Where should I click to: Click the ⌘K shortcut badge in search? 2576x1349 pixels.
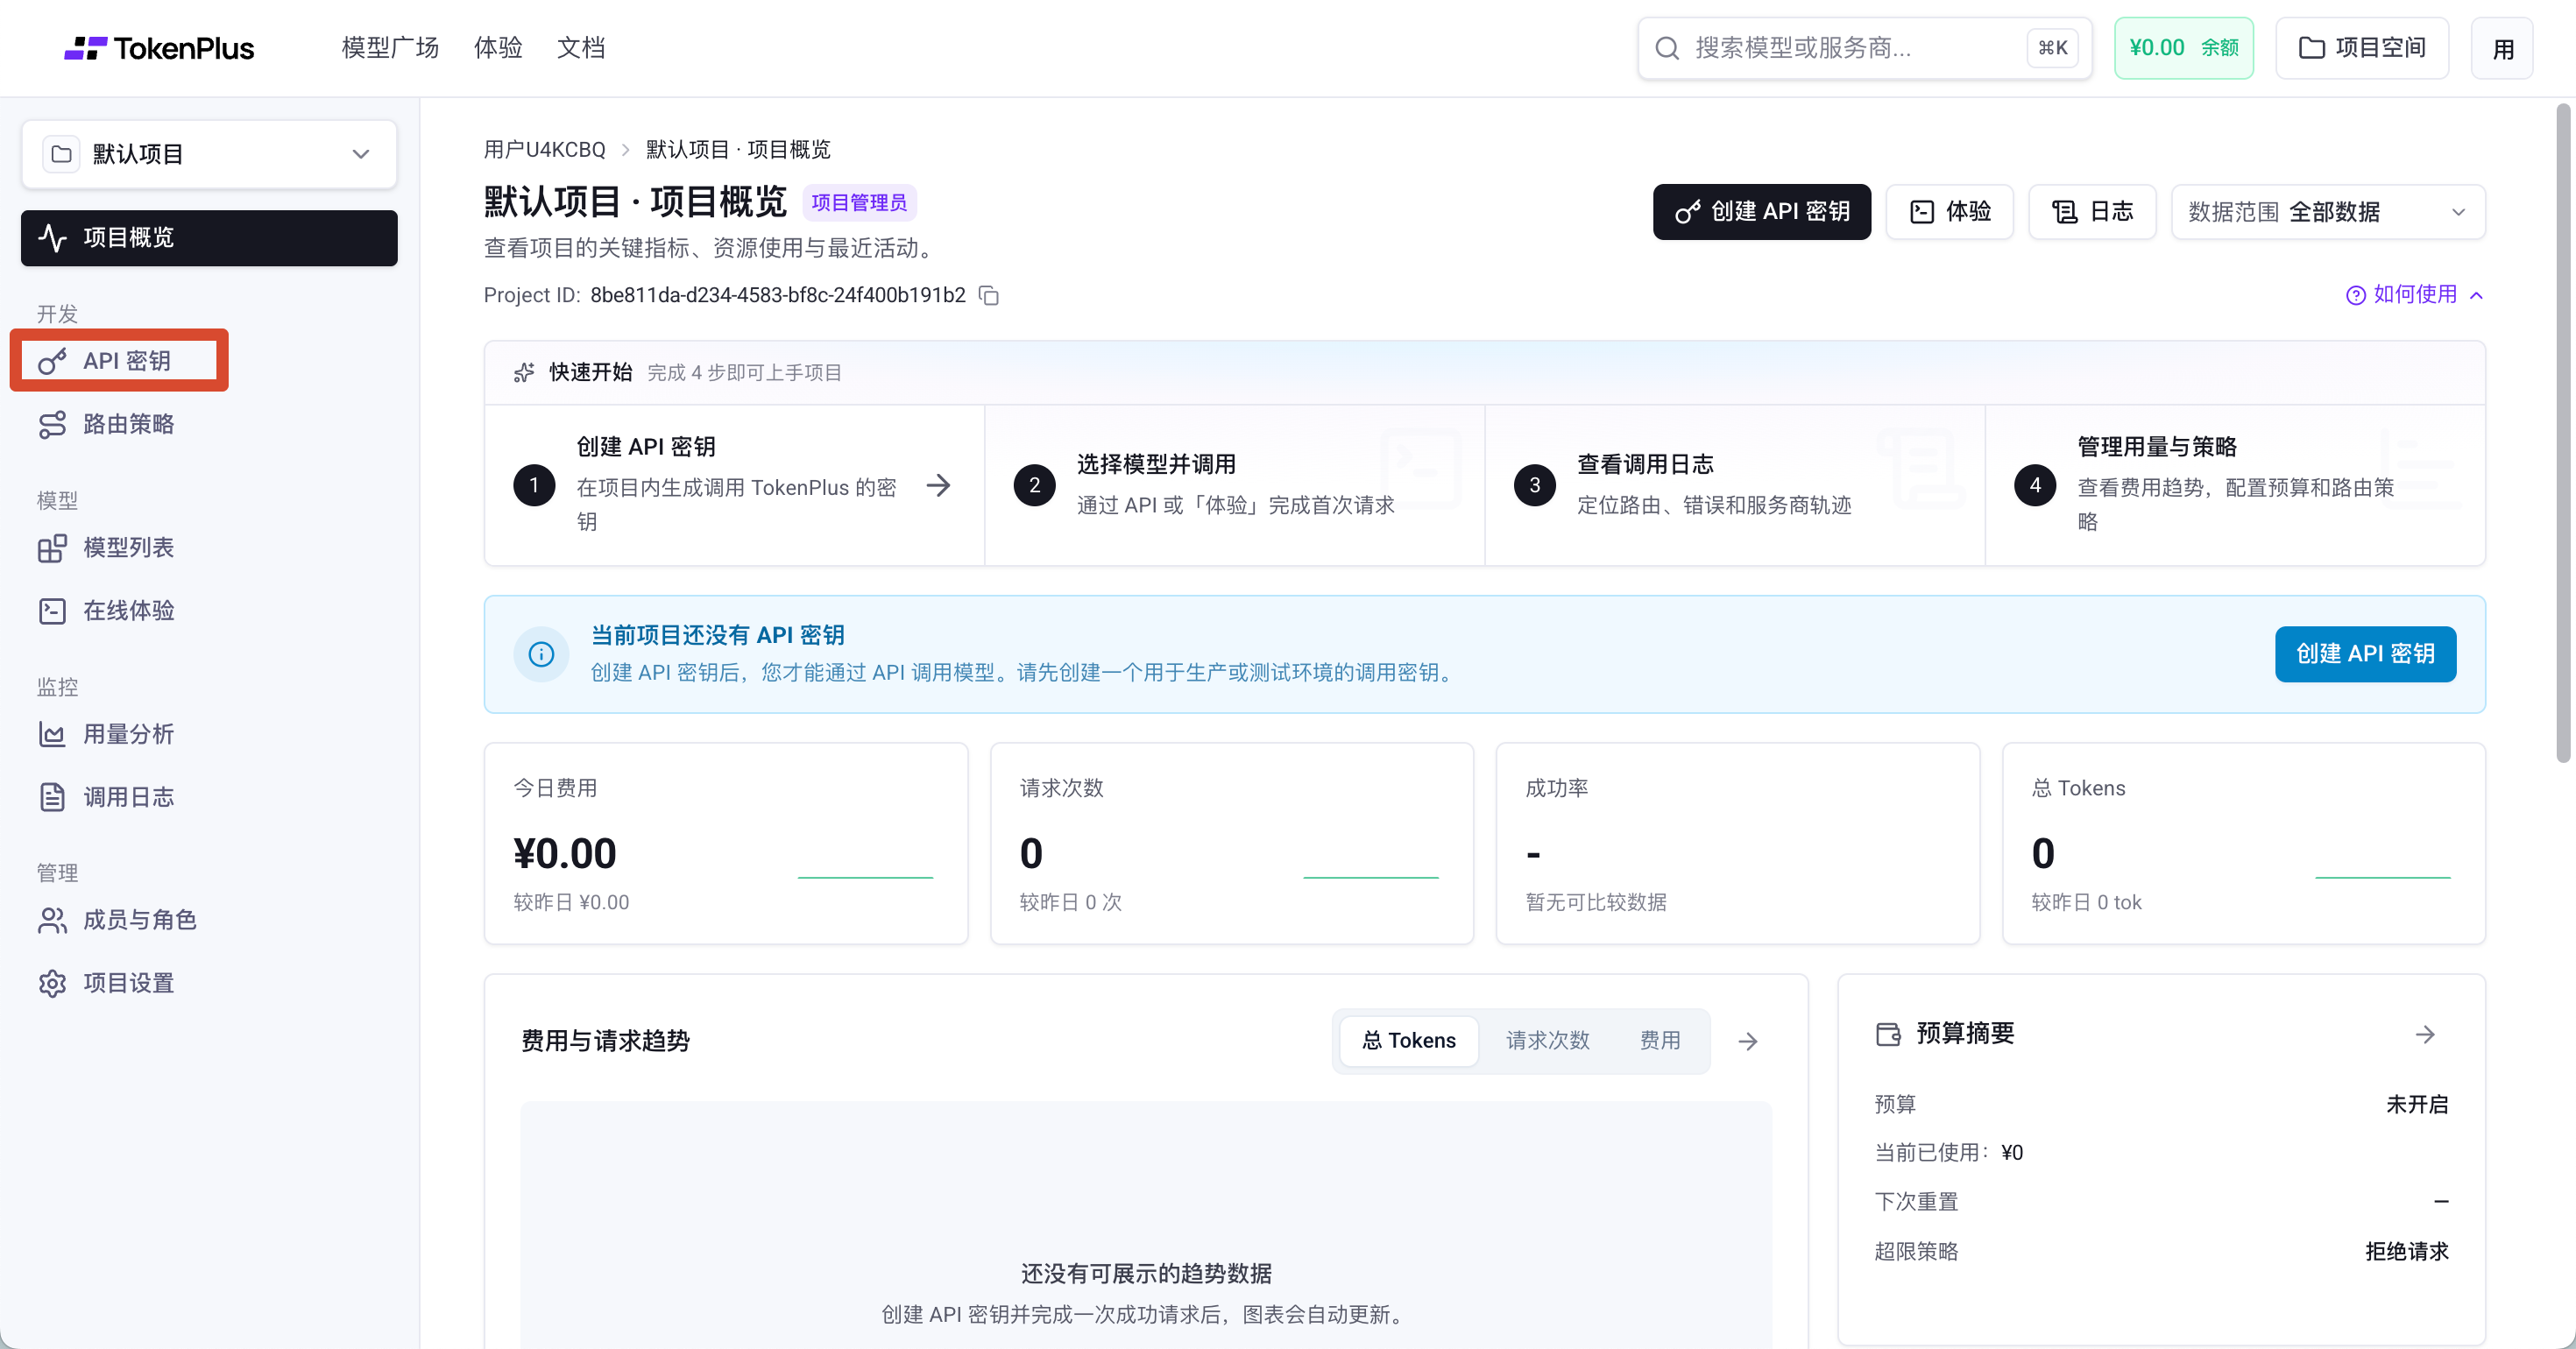[x=2053, y=48]
